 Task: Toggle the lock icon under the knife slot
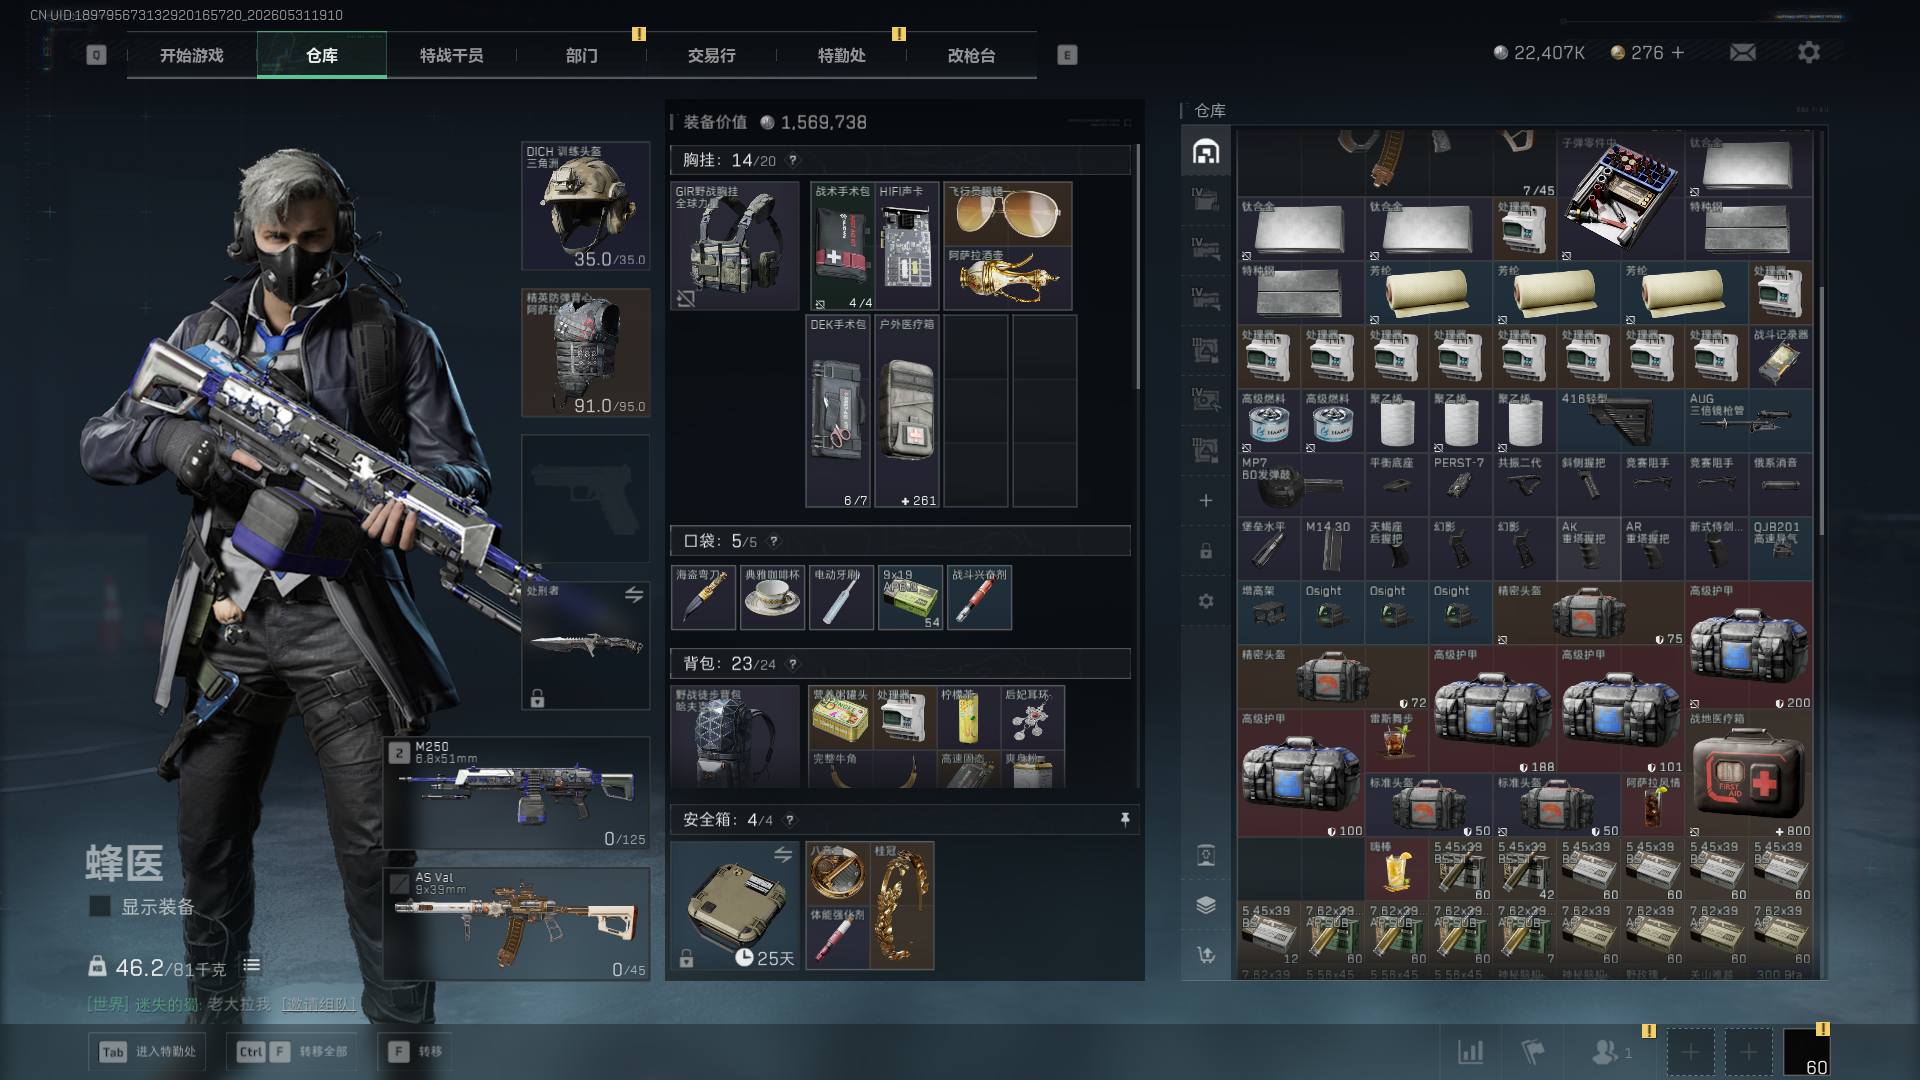pos(537,698)
